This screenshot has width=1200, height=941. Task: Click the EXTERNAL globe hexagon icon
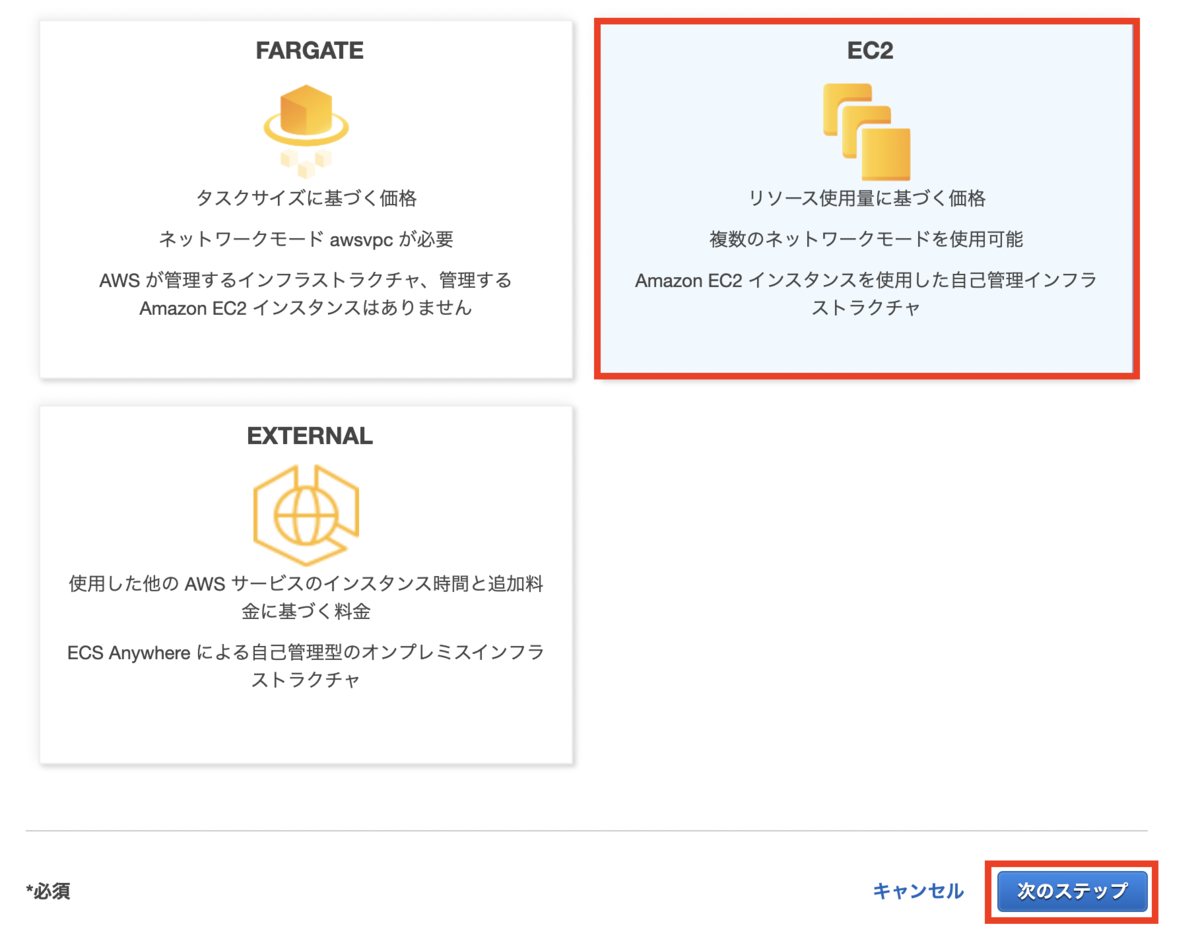click(306, 515)
